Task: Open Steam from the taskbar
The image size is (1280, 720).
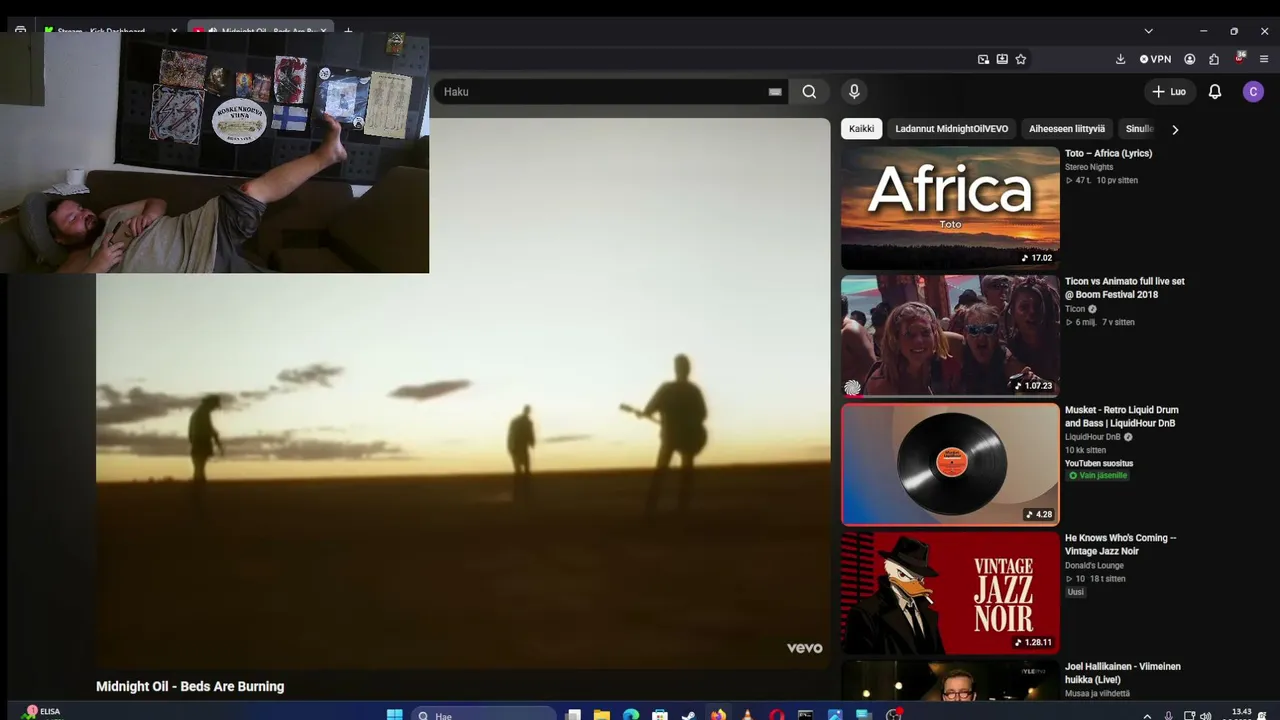Action: [x=689, y=715]
